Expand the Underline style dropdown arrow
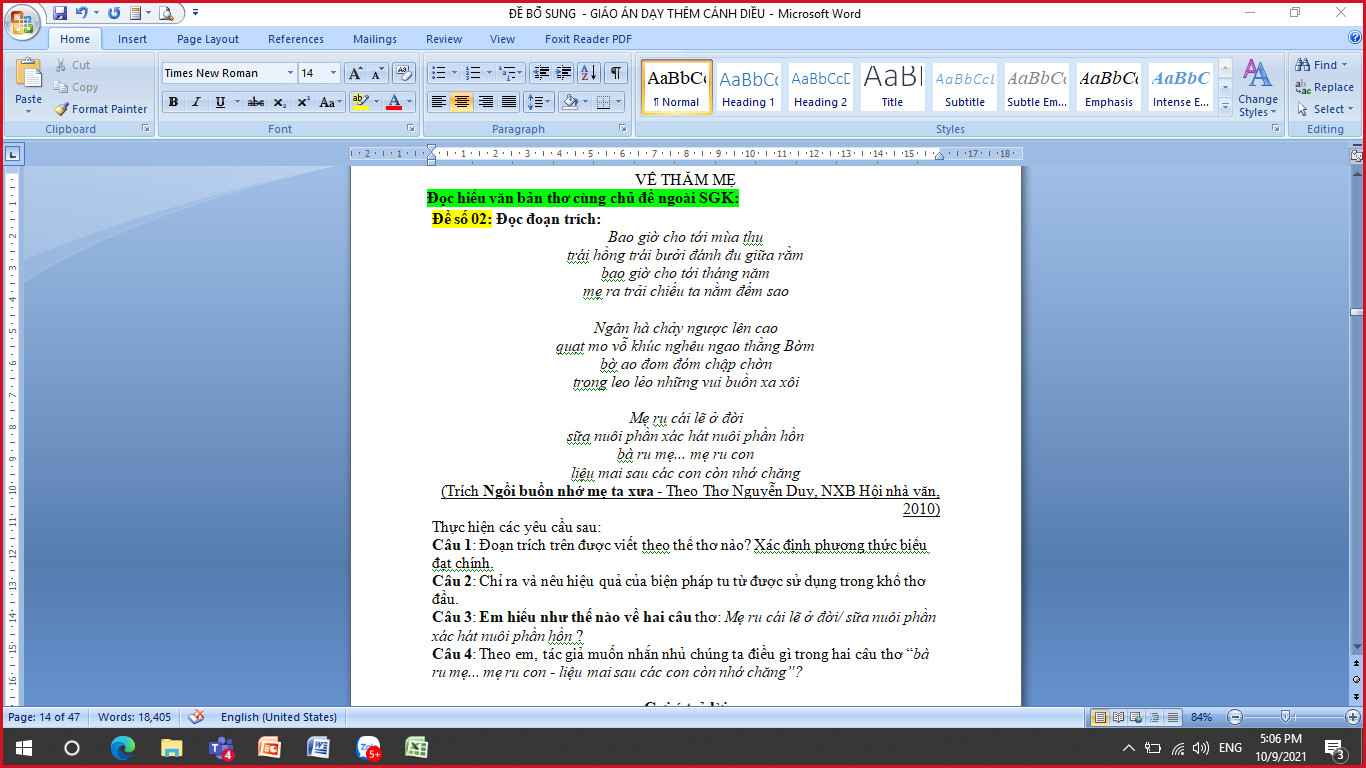The height and width of the screenshot is (768, 1366). coord(236,102)
